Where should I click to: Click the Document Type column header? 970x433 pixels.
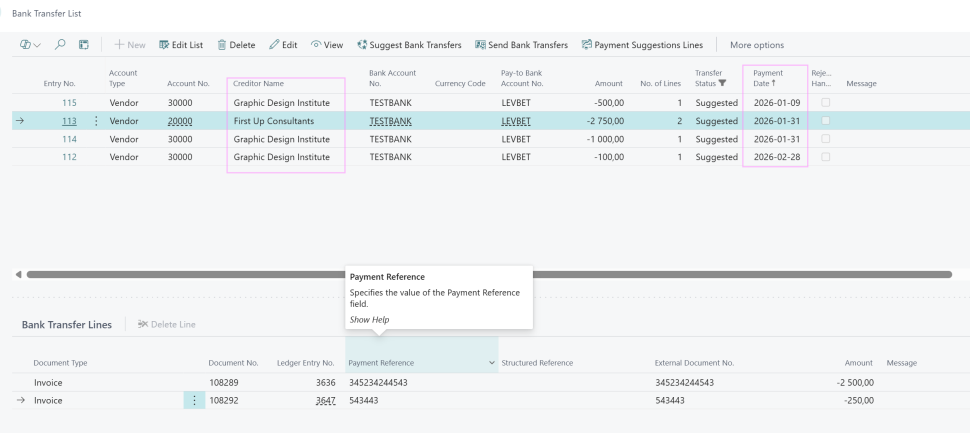[60, 363]
